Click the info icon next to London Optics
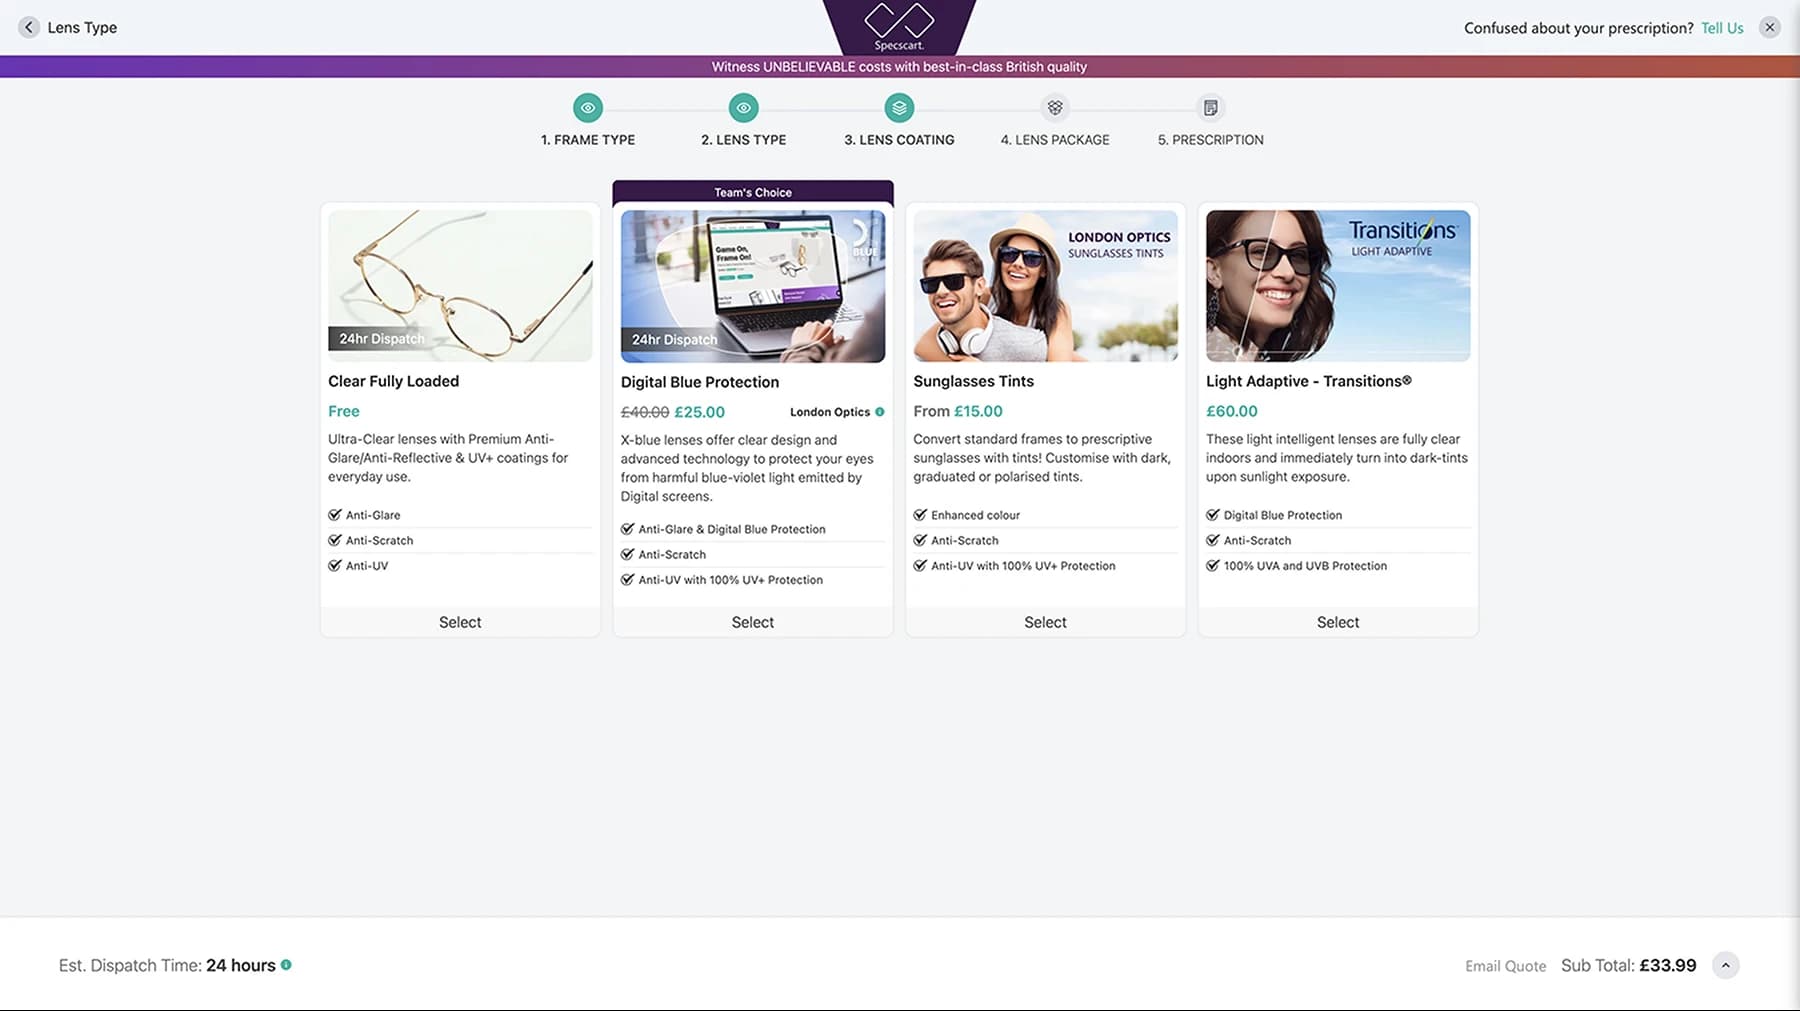This screenshot has height=1011, width=1800. (x=880, y=412)
